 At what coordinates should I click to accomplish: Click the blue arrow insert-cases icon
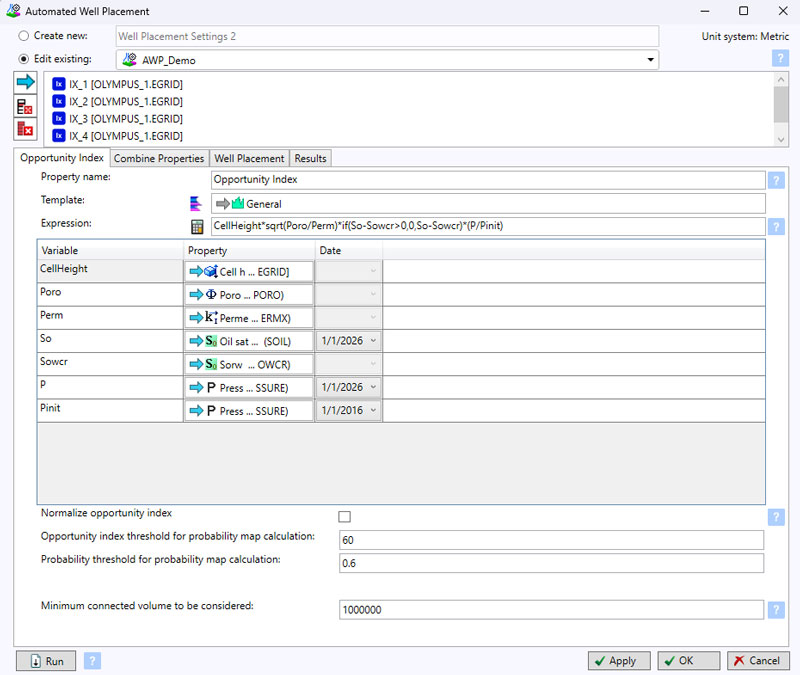coord(25,82)
